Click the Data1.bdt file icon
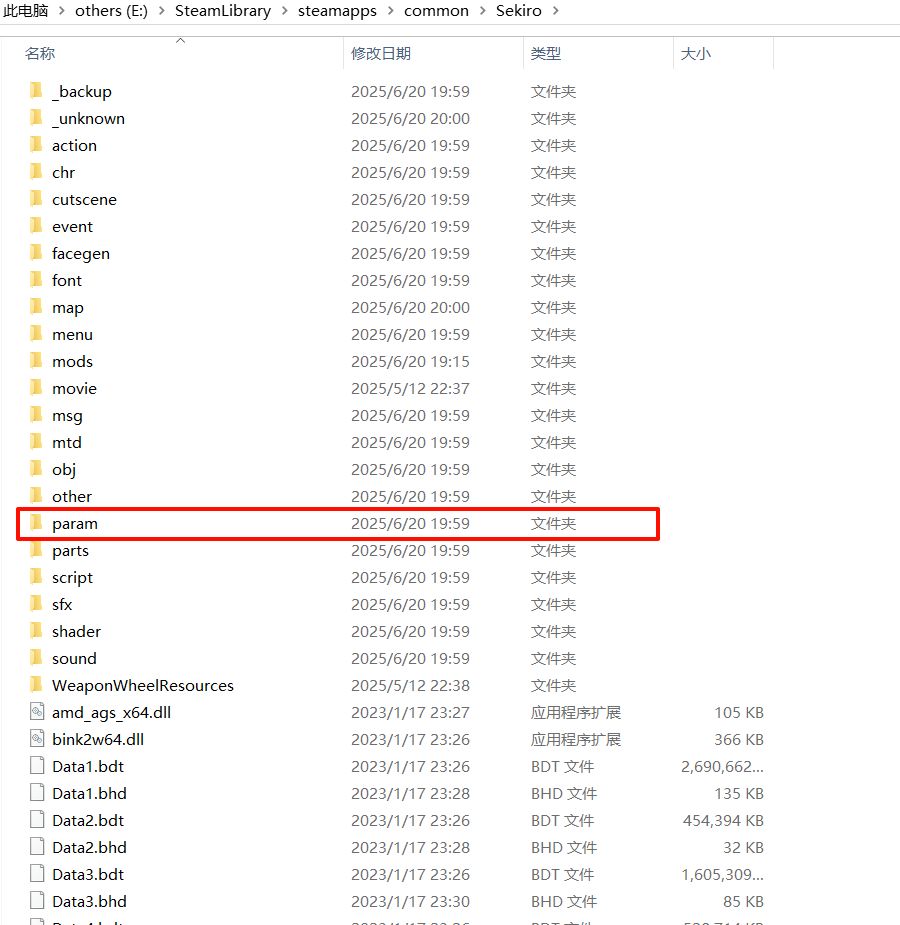 [37, 766]
